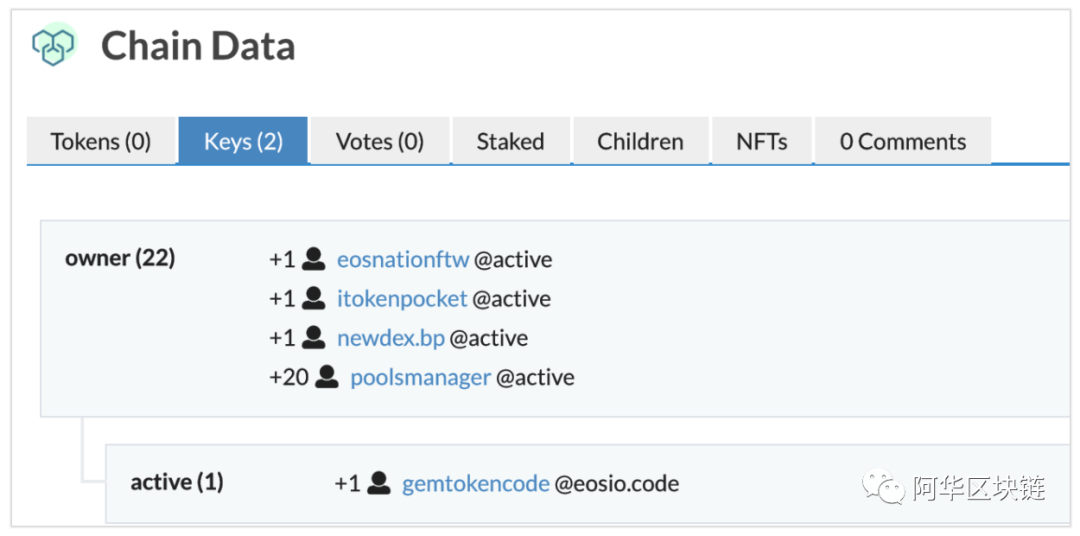Click the person icon beside newdex.bp

[314, 338]
